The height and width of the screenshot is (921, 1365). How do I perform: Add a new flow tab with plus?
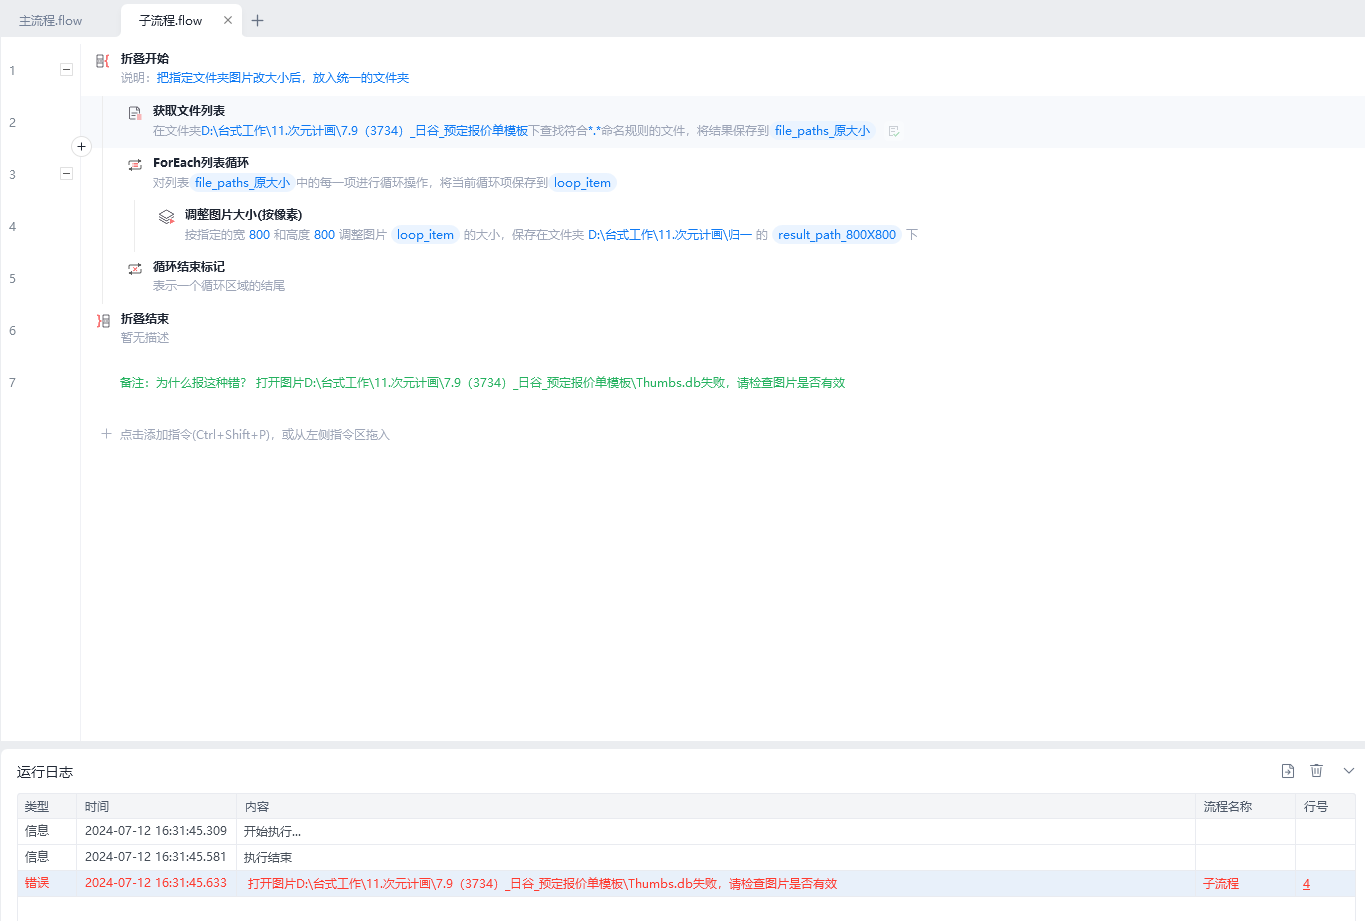point(258,20)
